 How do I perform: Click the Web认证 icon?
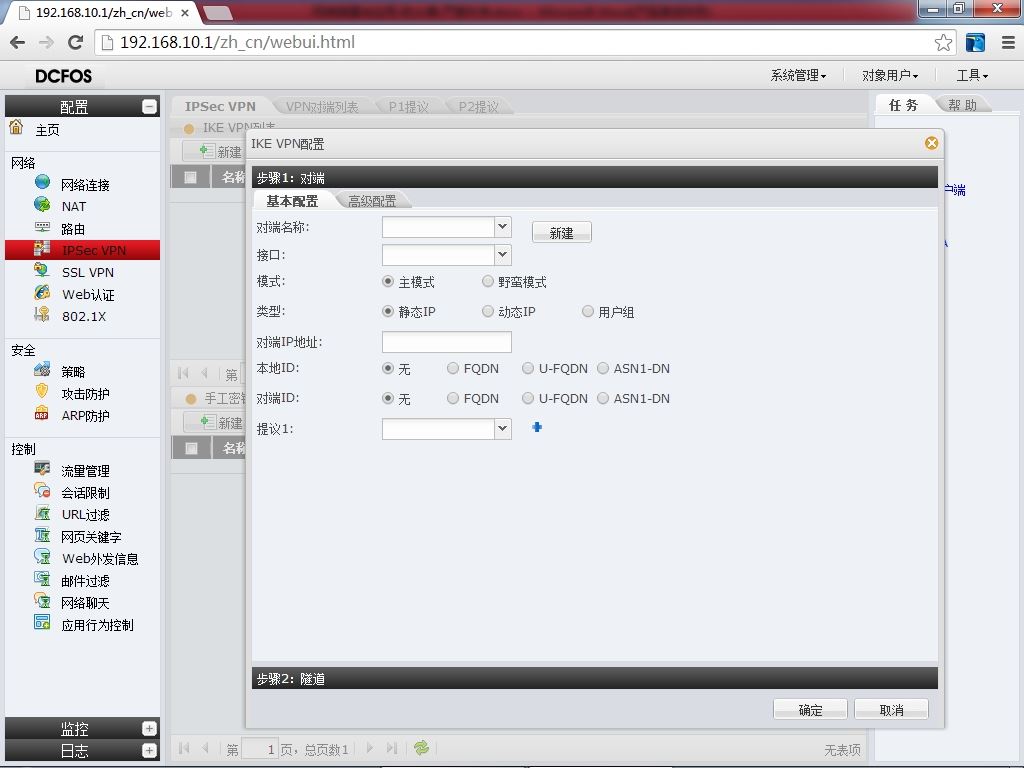[42, 293]
